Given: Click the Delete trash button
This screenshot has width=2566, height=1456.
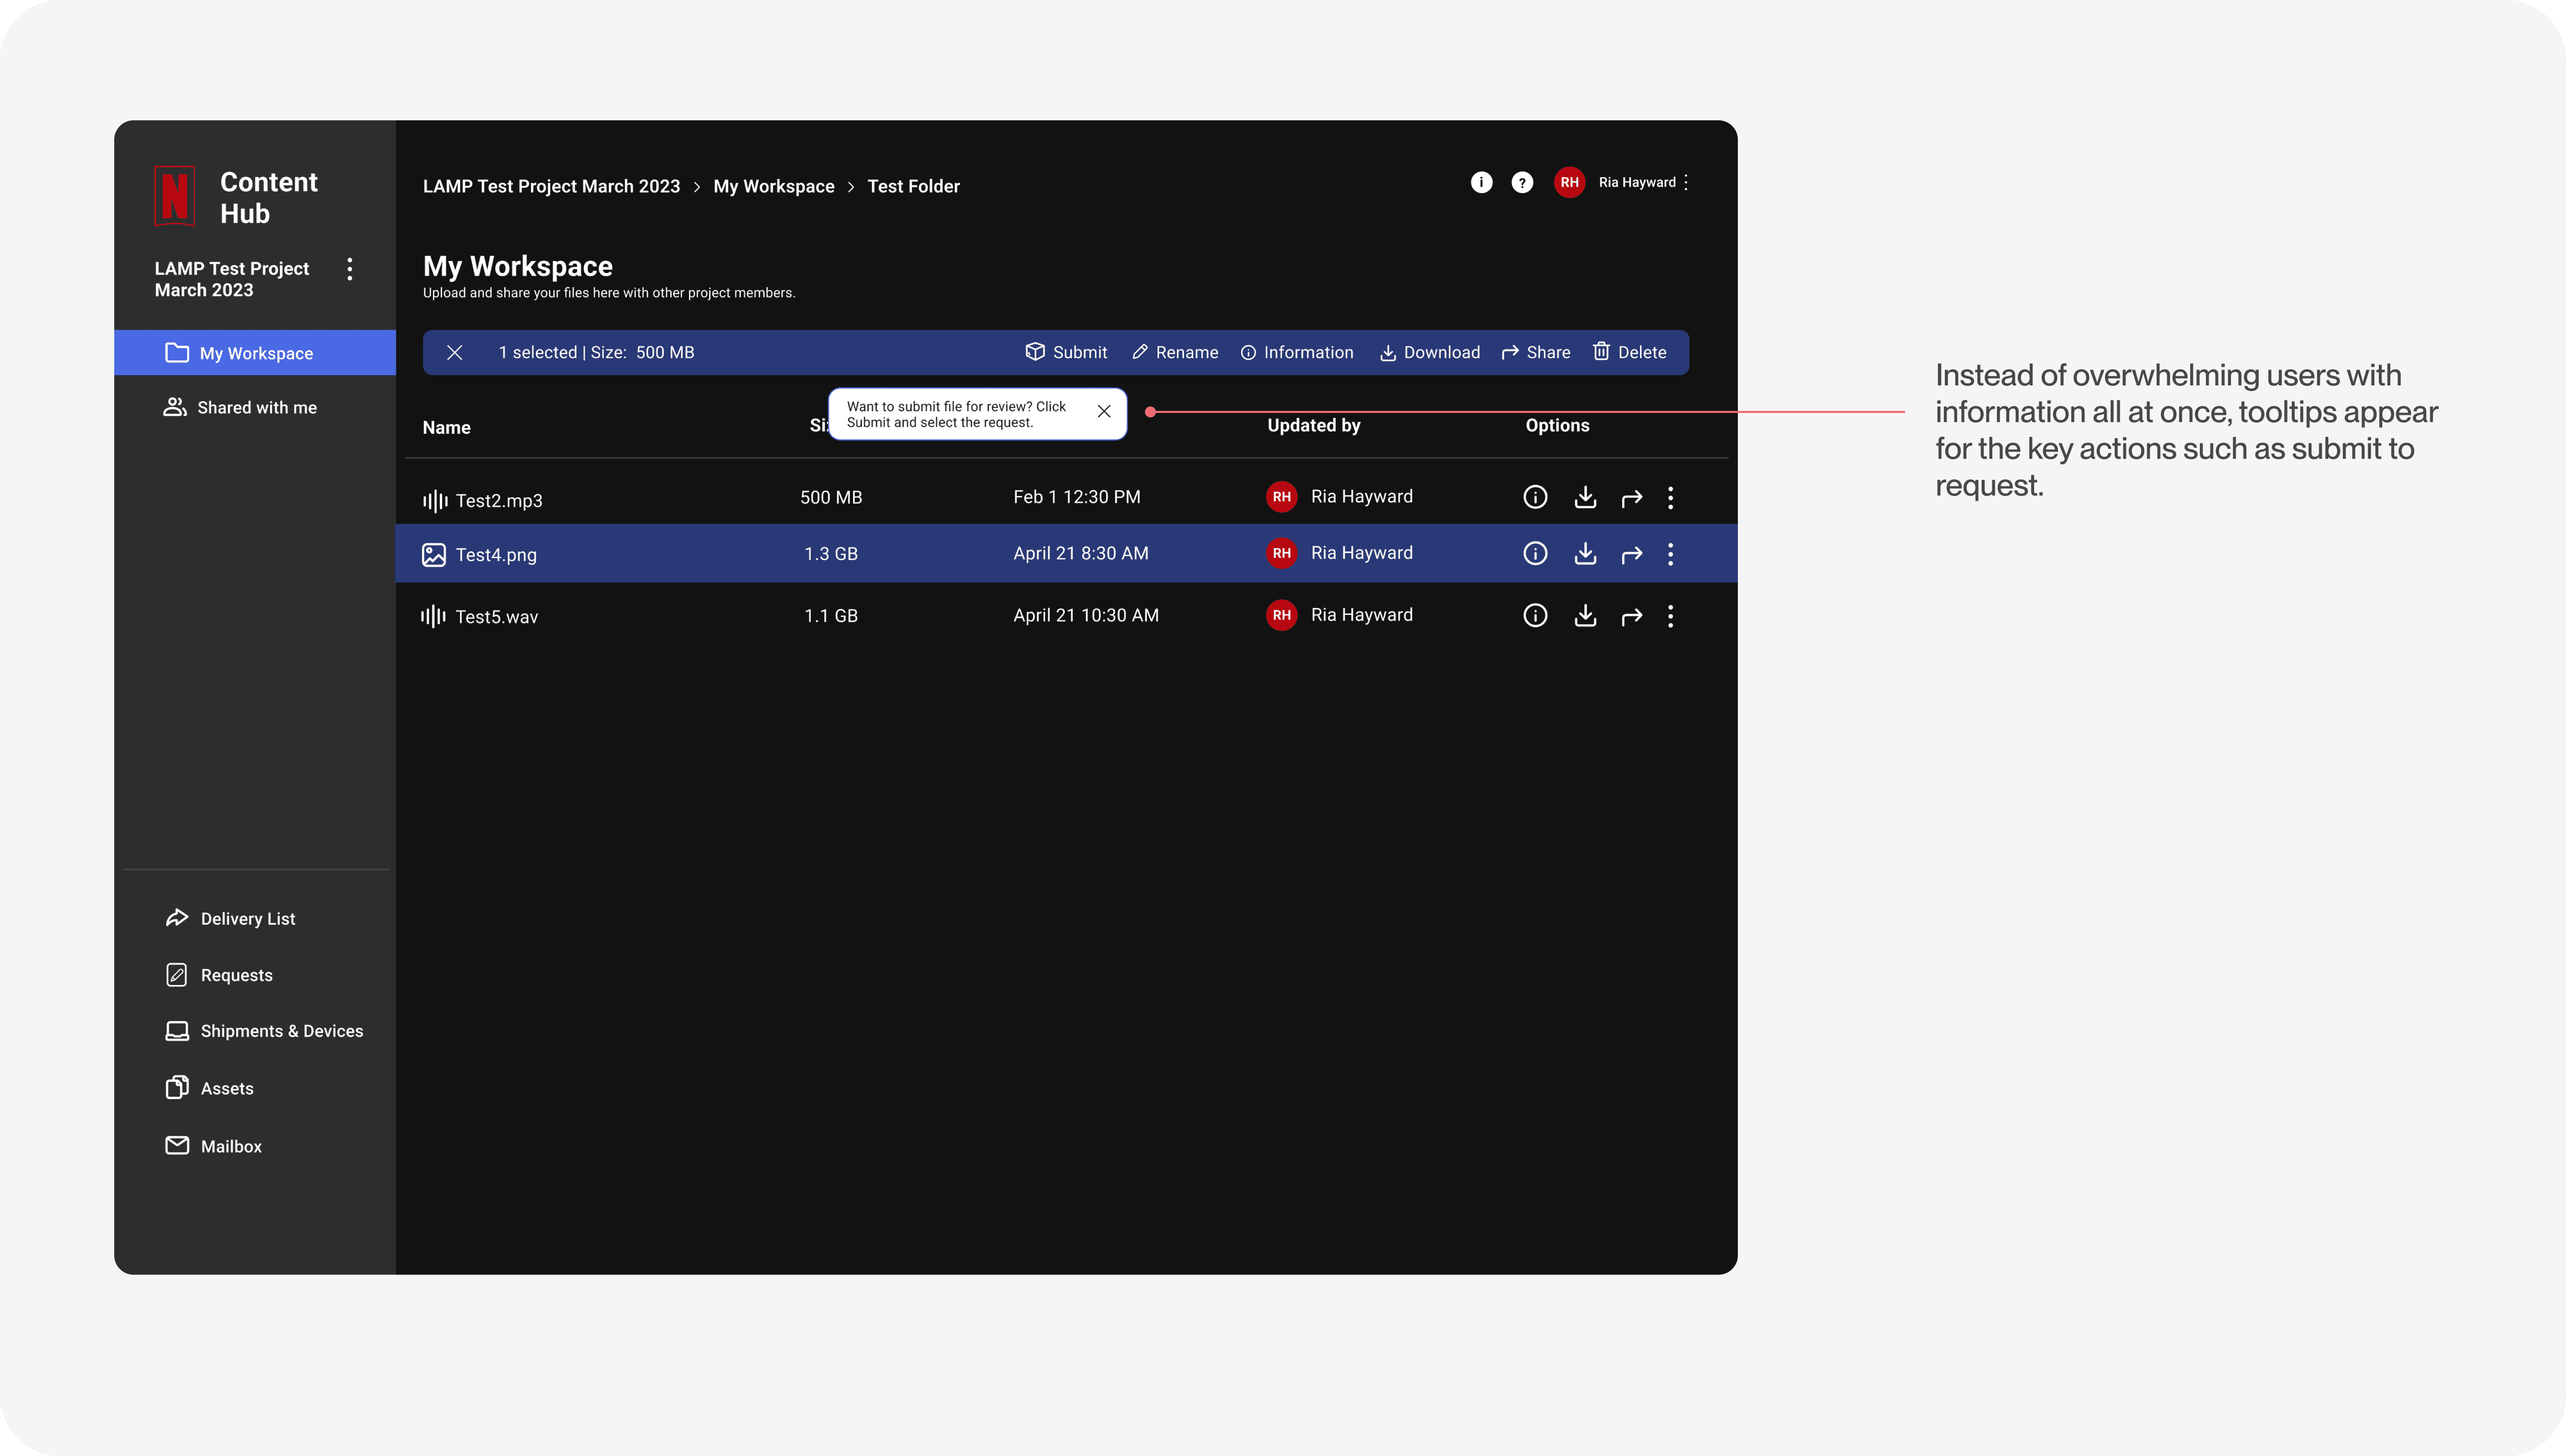Looking at the screenshot, I should [x=1629, y=352].
